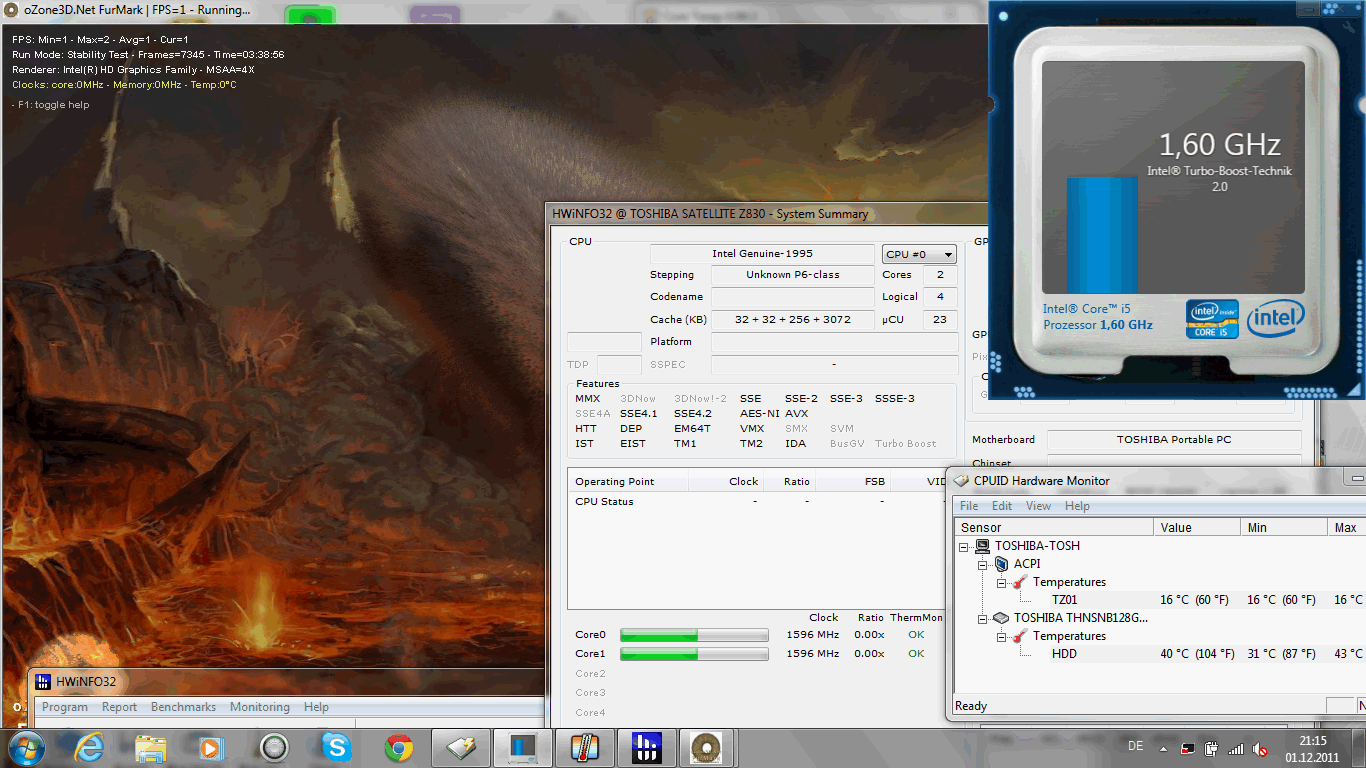Collapse the TOSHIBA-TOSH tree node
Viewport: 1366px width, 768px height.
[965, 547]
